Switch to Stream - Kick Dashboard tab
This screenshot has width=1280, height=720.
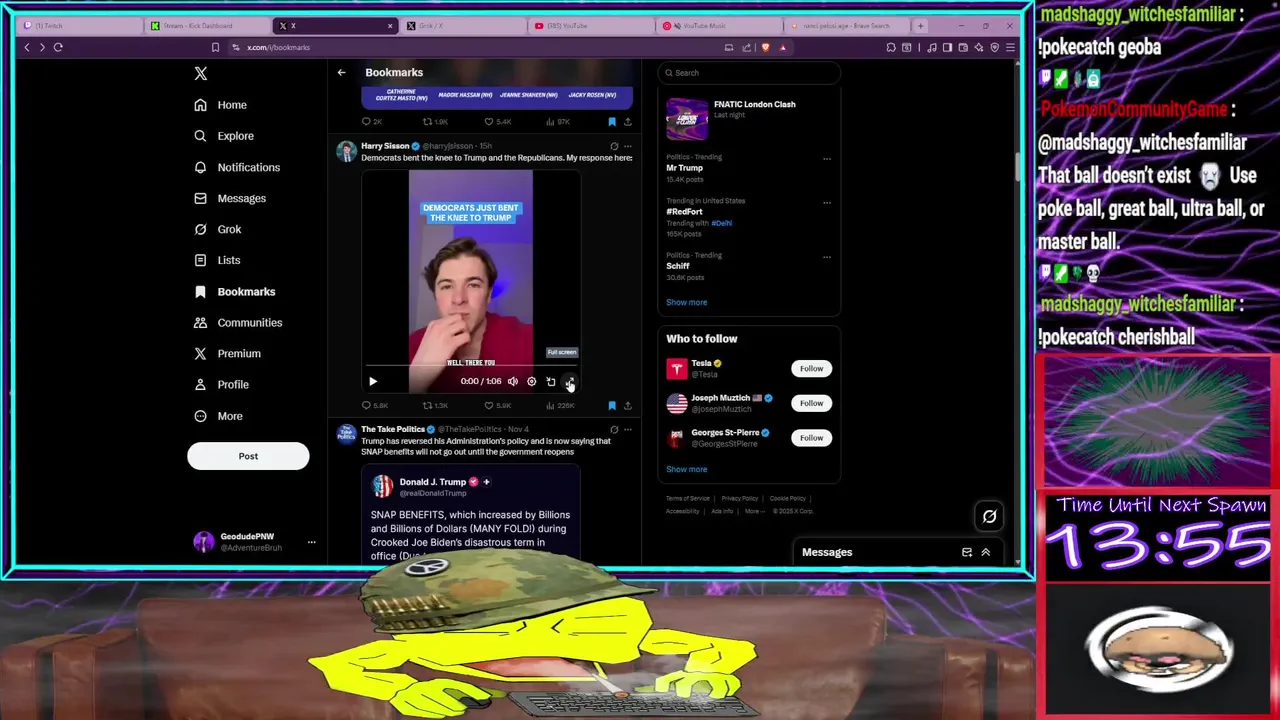click(x=208, y=25)
